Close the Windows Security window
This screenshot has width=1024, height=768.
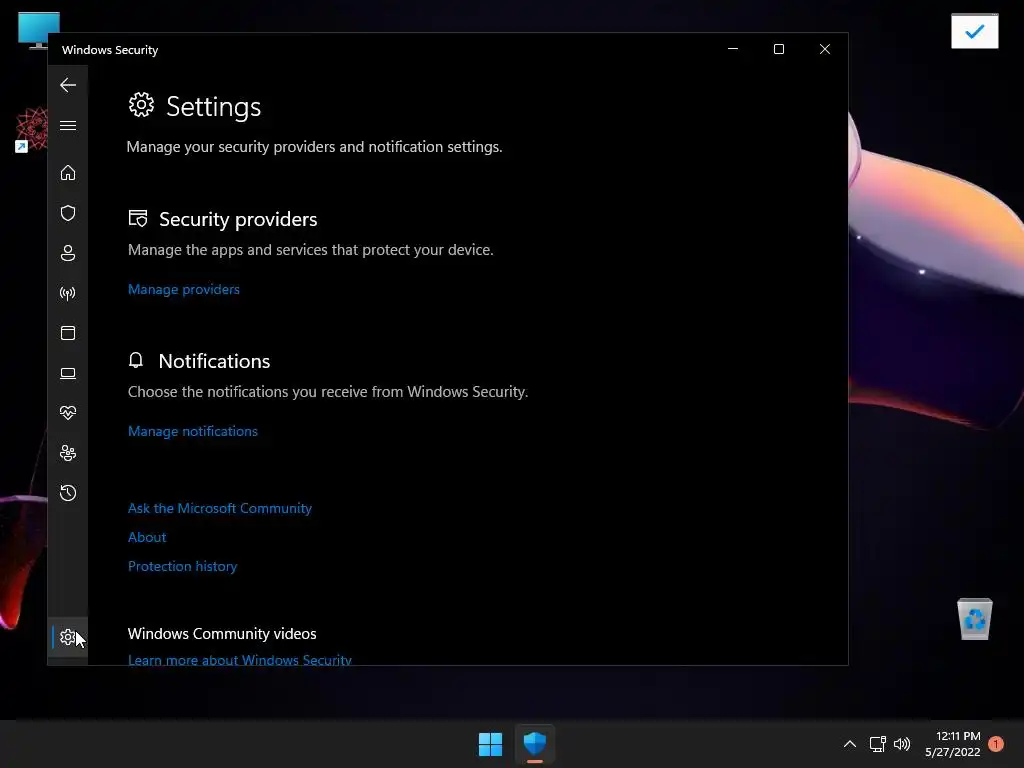(x=825, y=49)
